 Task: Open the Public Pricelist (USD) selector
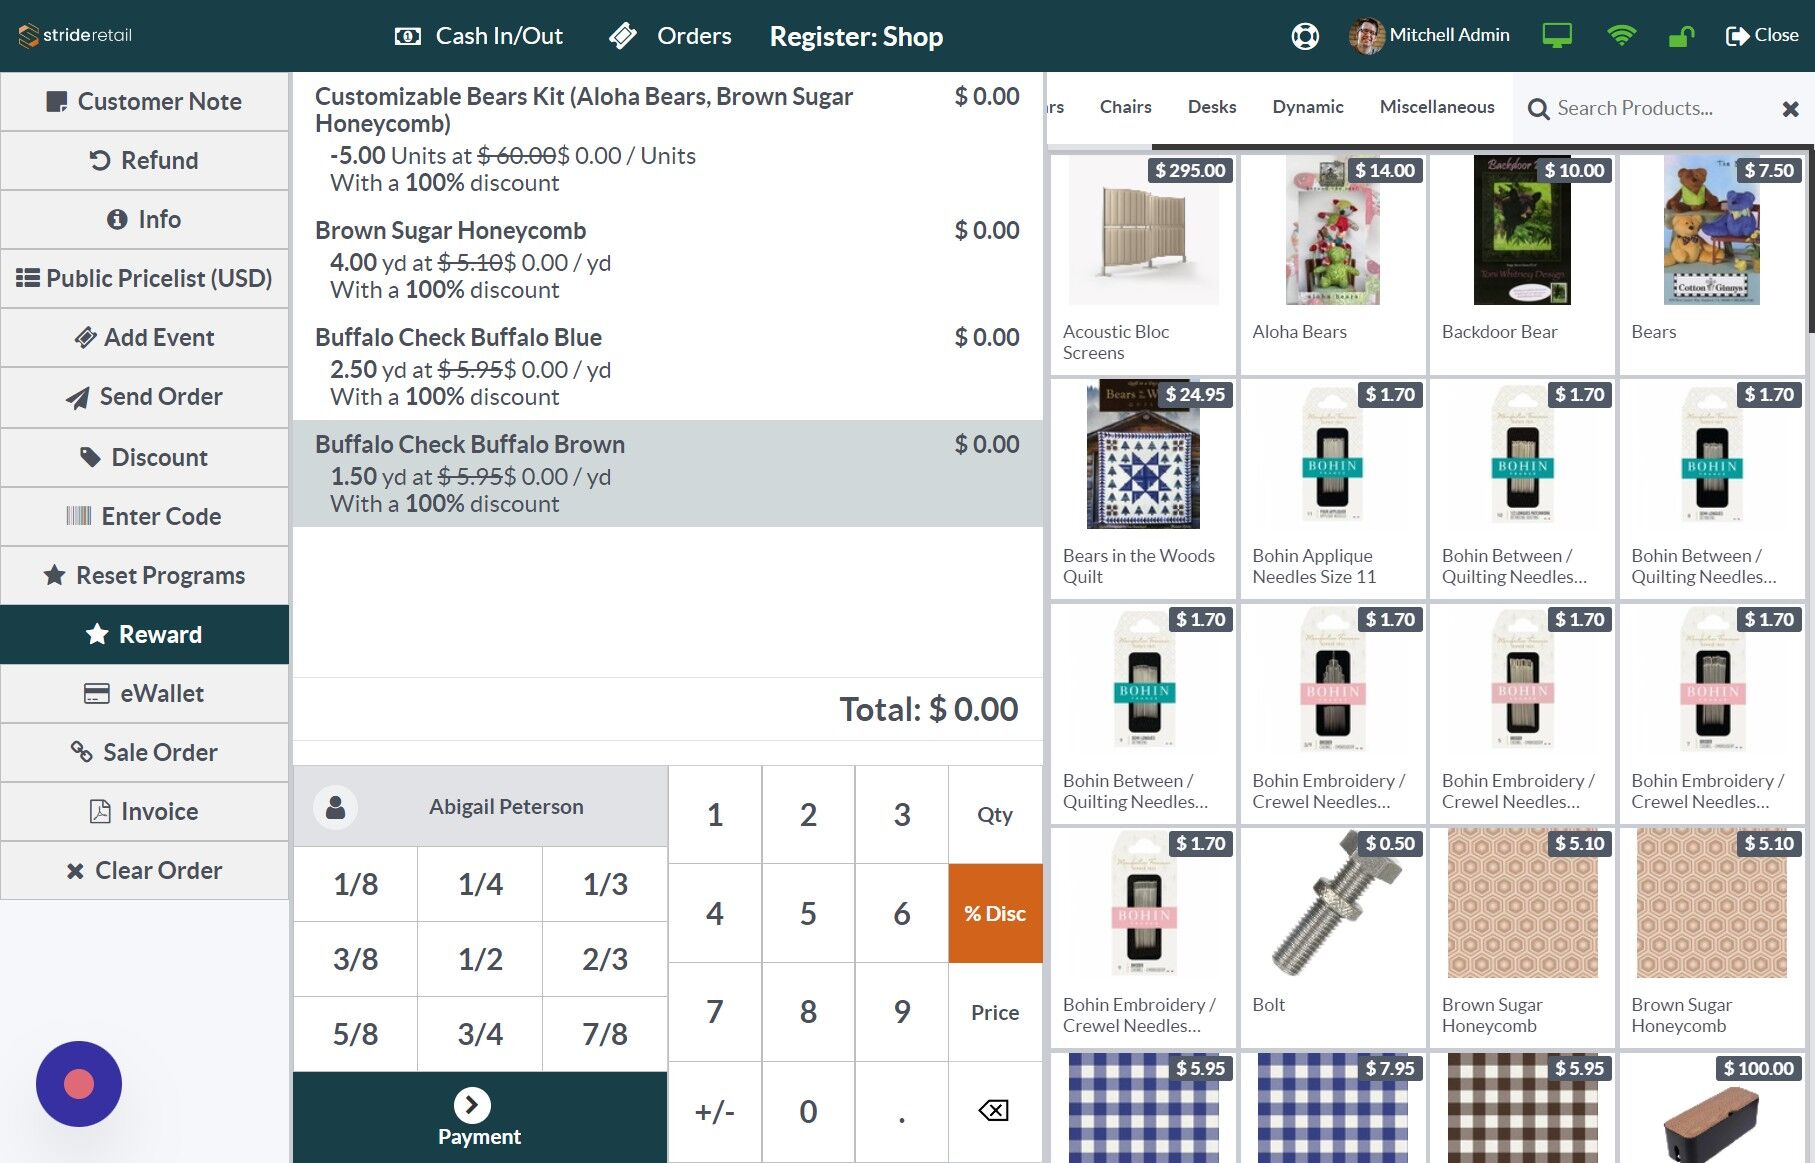point(145,278)
